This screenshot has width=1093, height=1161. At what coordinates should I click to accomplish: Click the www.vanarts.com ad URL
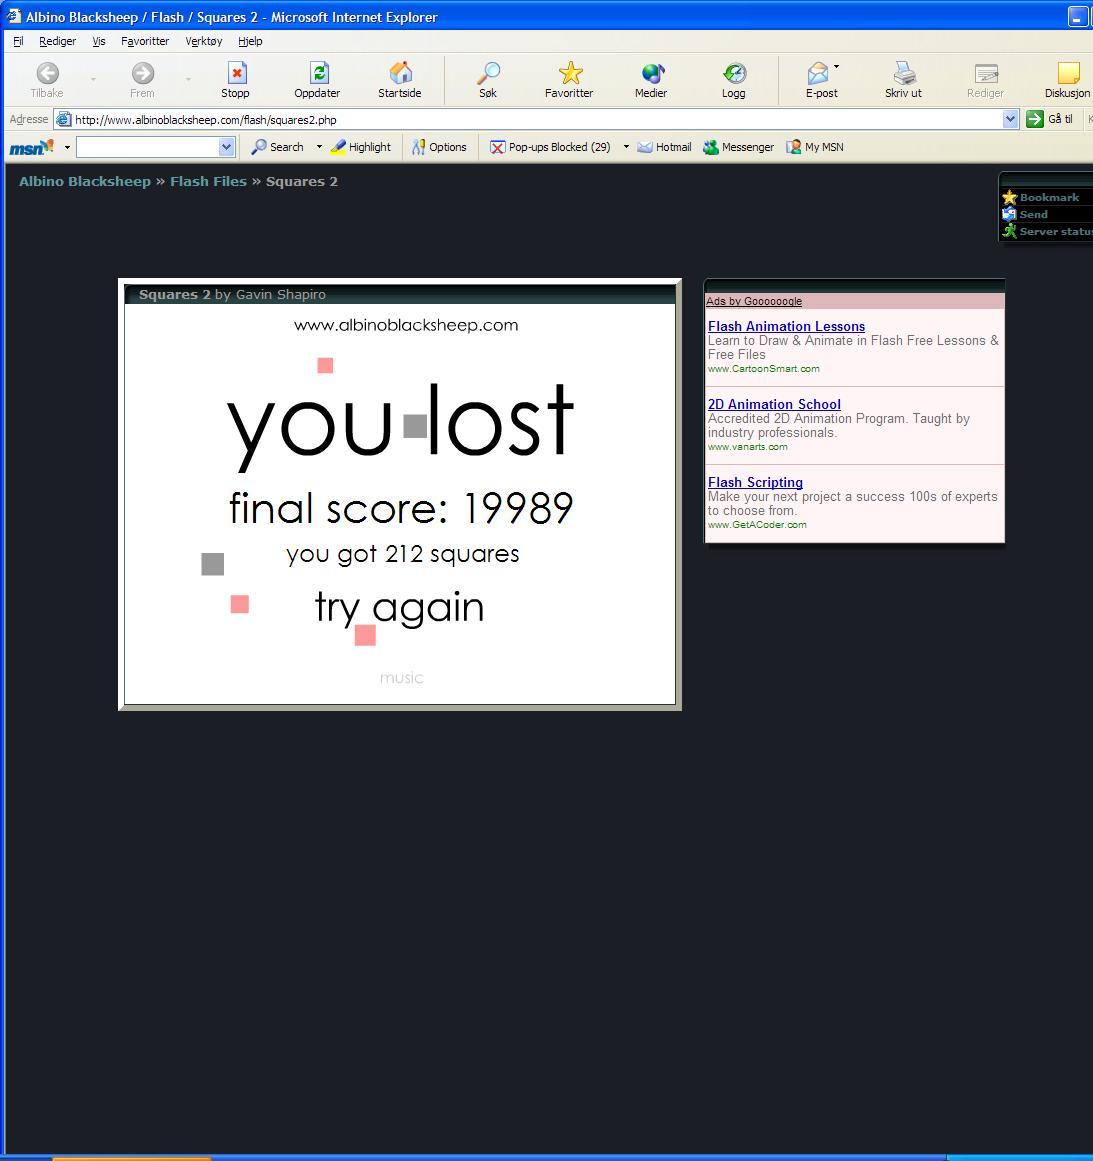point(747,446)
